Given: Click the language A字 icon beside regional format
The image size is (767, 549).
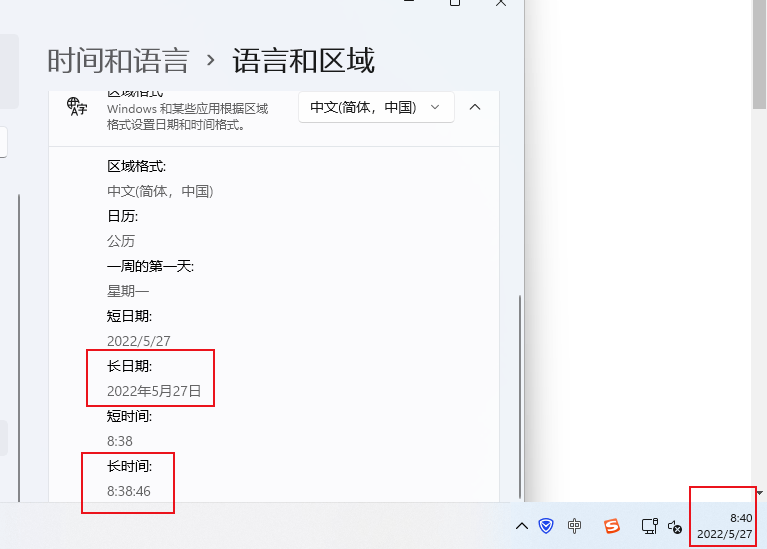Looking at the screenshot, I should pyautogui.click(x=77, y=107).
